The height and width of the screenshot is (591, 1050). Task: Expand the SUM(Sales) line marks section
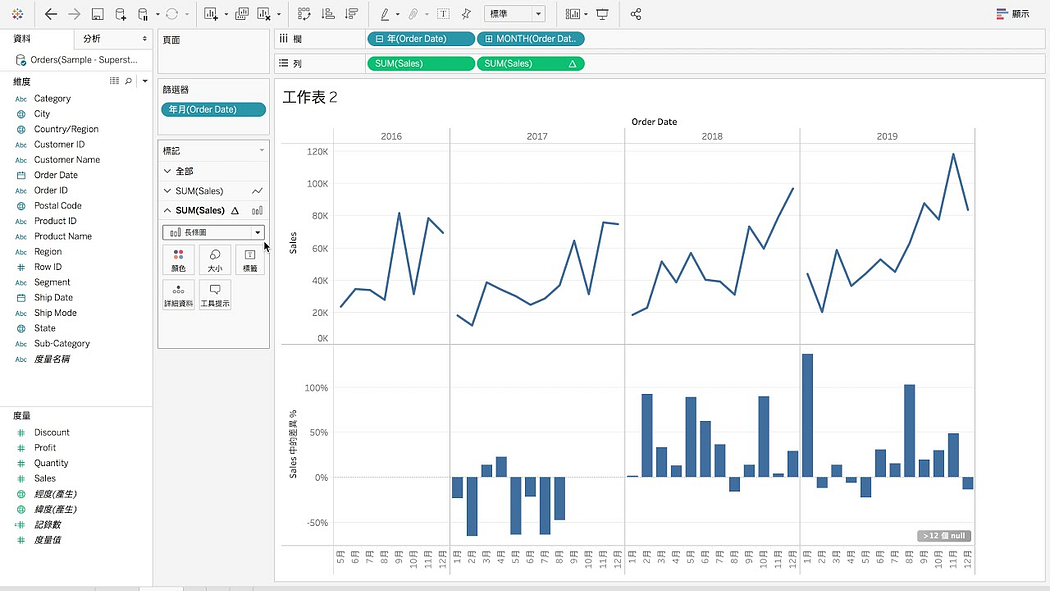point(167,191)
